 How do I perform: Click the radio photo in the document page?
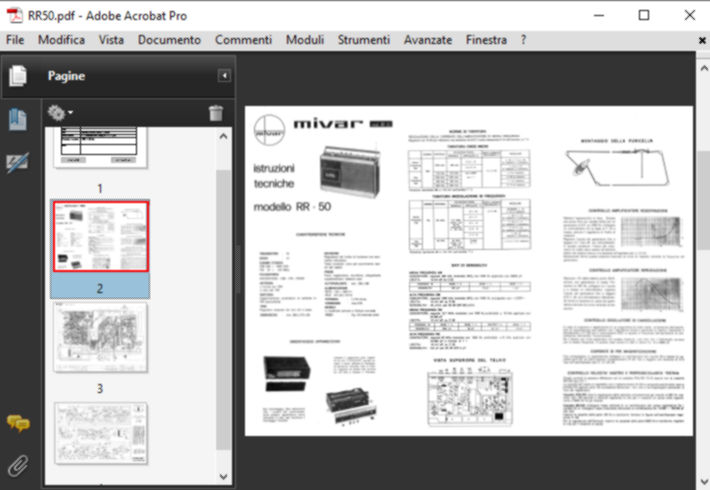click(x=350, y=172)
